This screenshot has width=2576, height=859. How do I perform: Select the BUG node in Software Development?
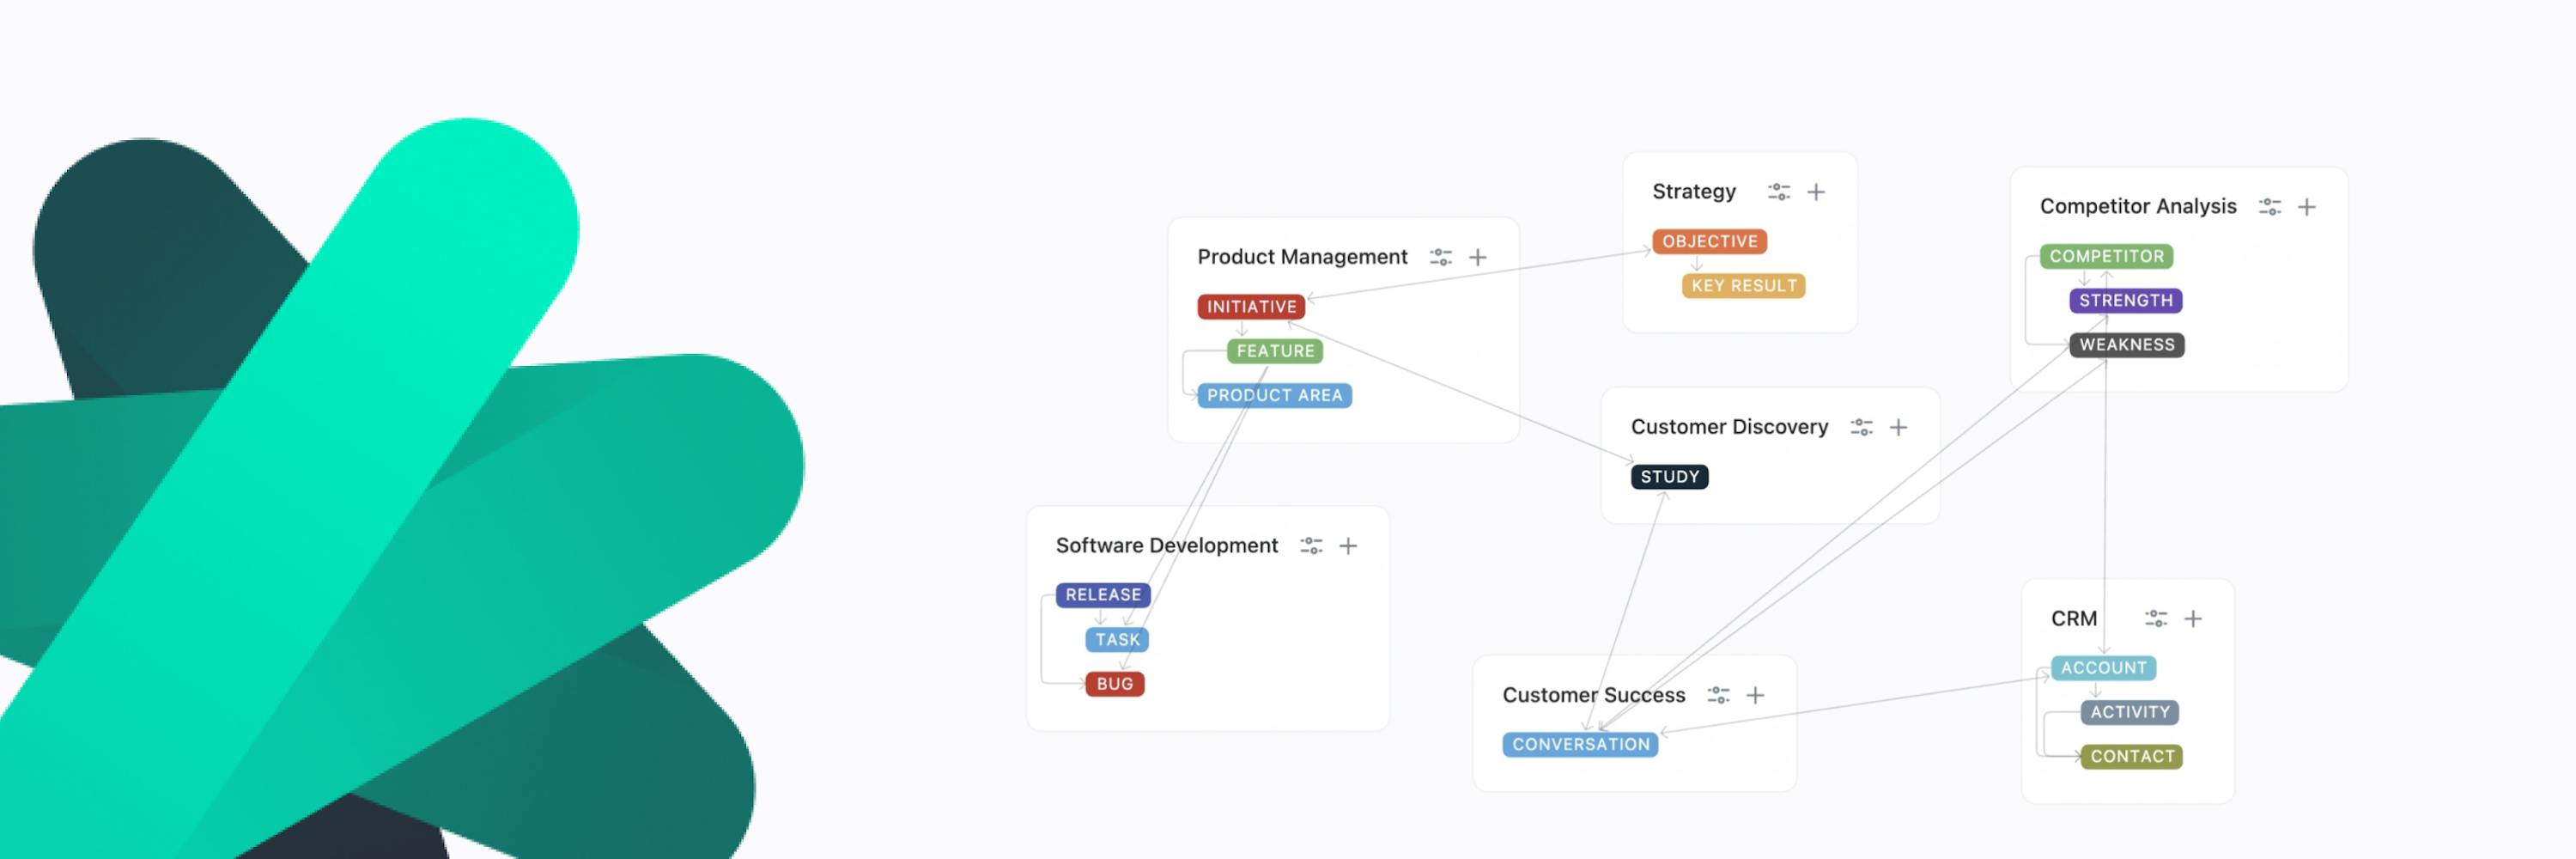point(1114,684)
